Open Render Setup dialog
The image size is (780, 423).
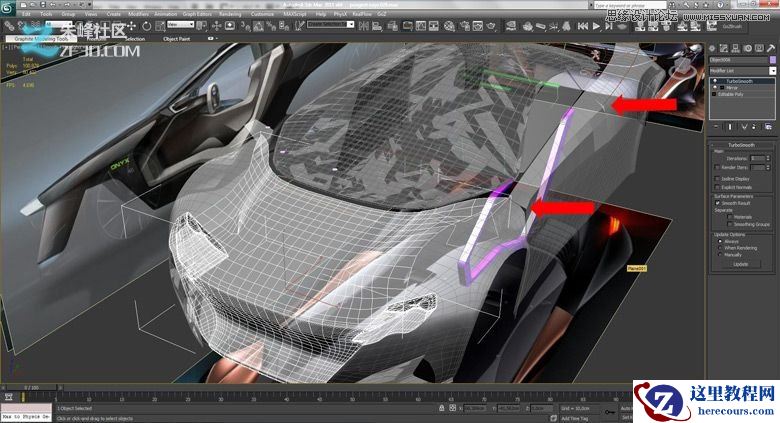coord(465,26)
